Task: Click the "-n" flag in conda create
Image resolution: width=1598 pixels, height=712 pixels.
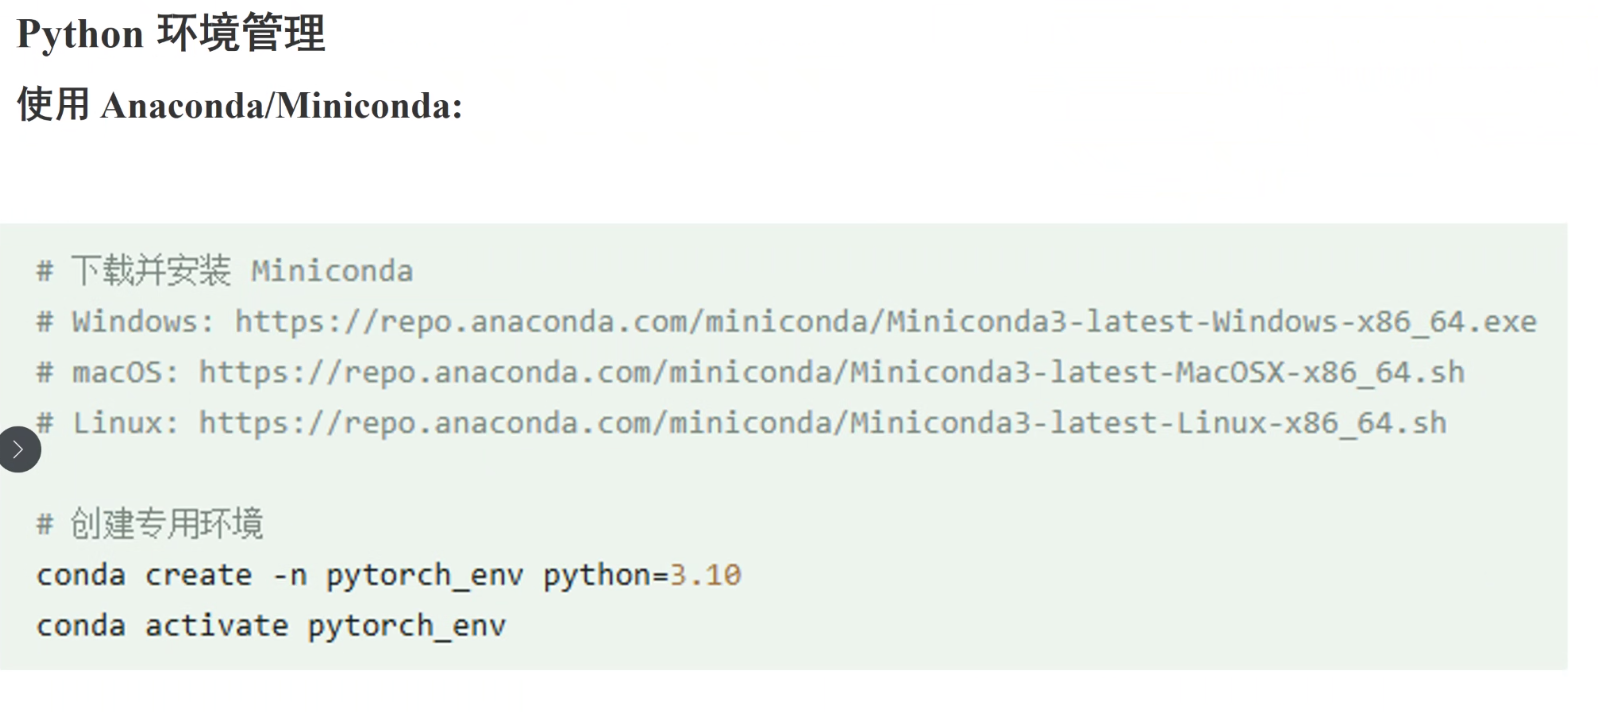Action: pyautogui.click(x=289, y=576)
